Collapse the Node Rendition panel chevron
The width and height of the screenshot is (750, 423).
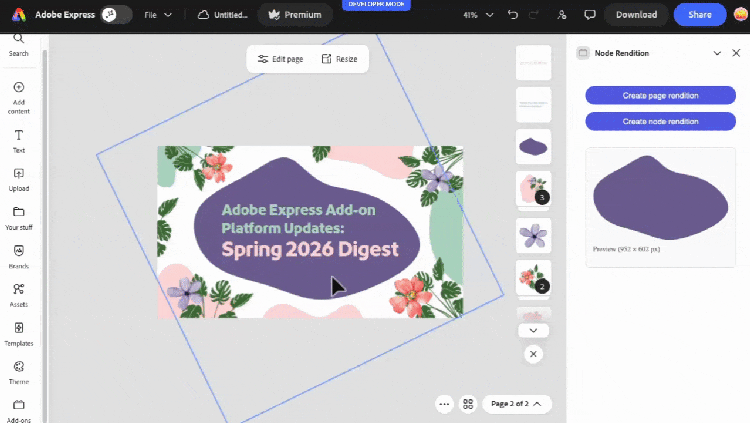[x=717, y=53]
